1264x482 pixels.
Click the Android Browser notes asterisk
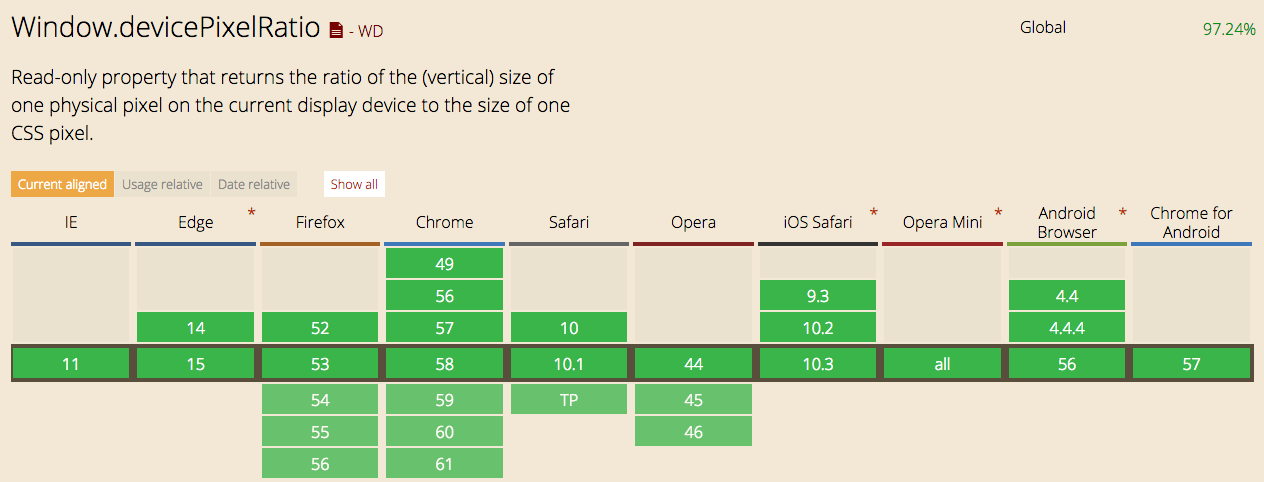1122,213
